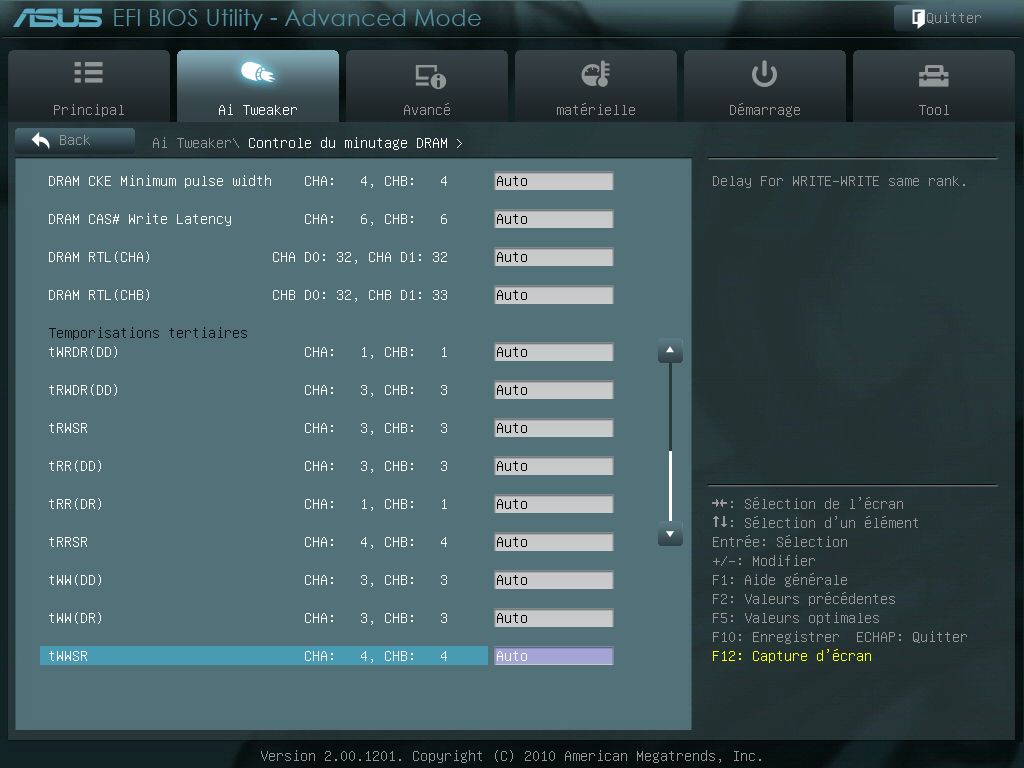Select the tRRSR Auto value field
The height and width of the screenshot is (768, 1024).
(553, 542)
